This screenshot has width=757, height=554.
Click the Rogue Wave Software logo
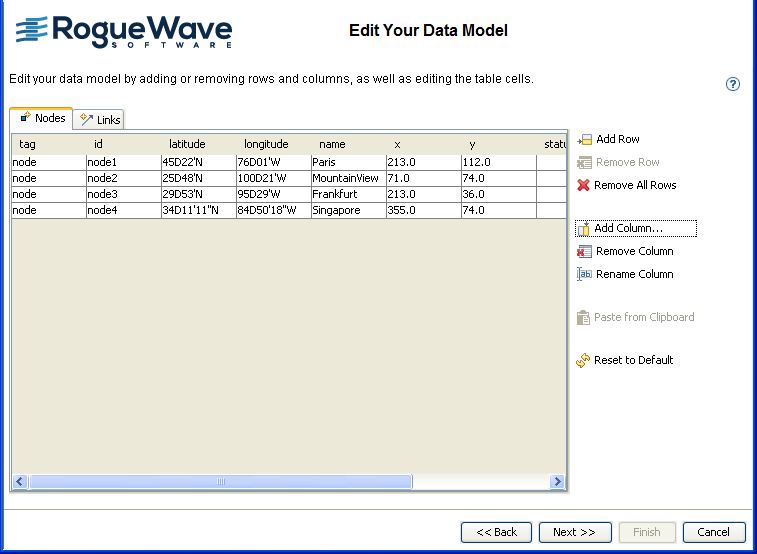point(124,32)
